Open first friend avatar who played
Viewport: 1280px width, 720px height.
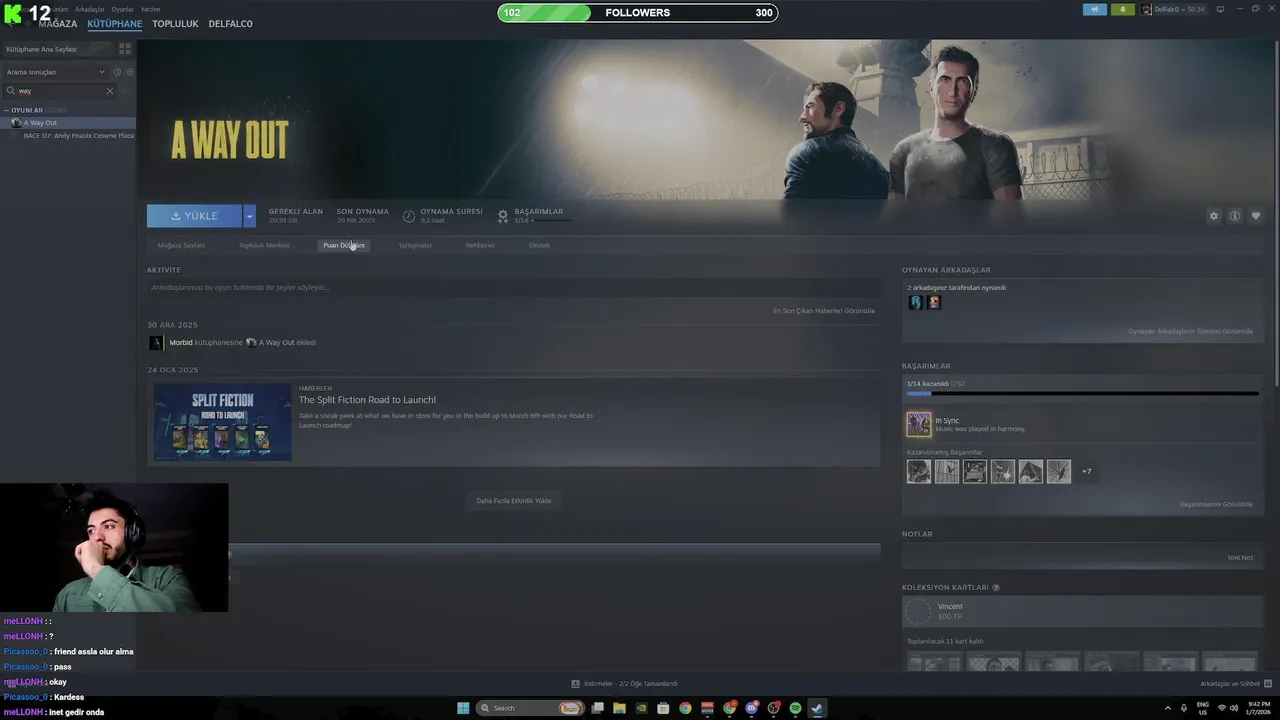pos(915,302)
